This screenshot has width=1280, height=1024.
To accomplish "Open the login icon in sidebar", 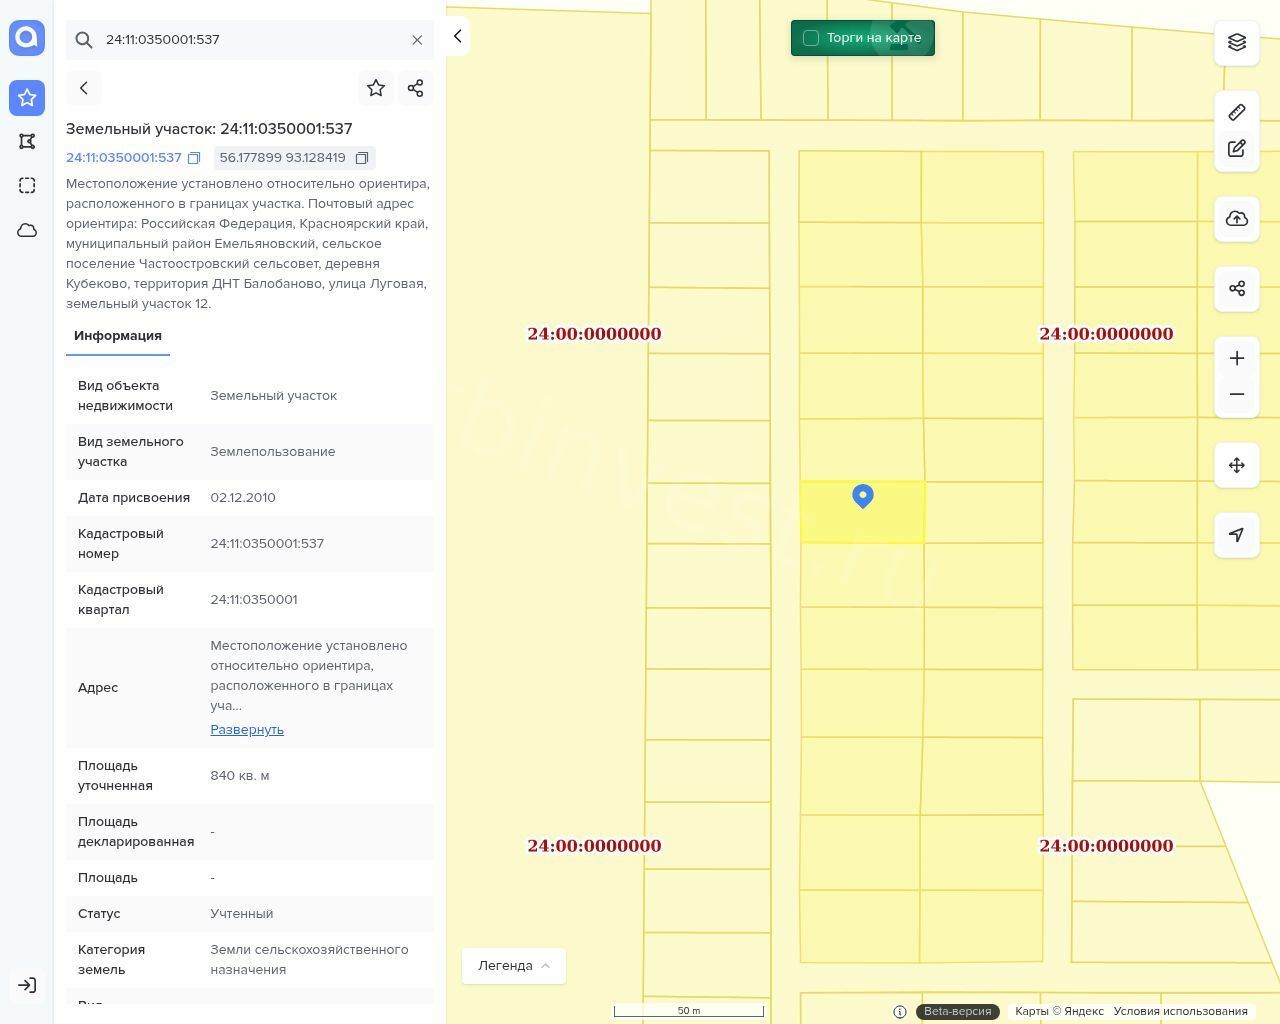I will [27, 985].
